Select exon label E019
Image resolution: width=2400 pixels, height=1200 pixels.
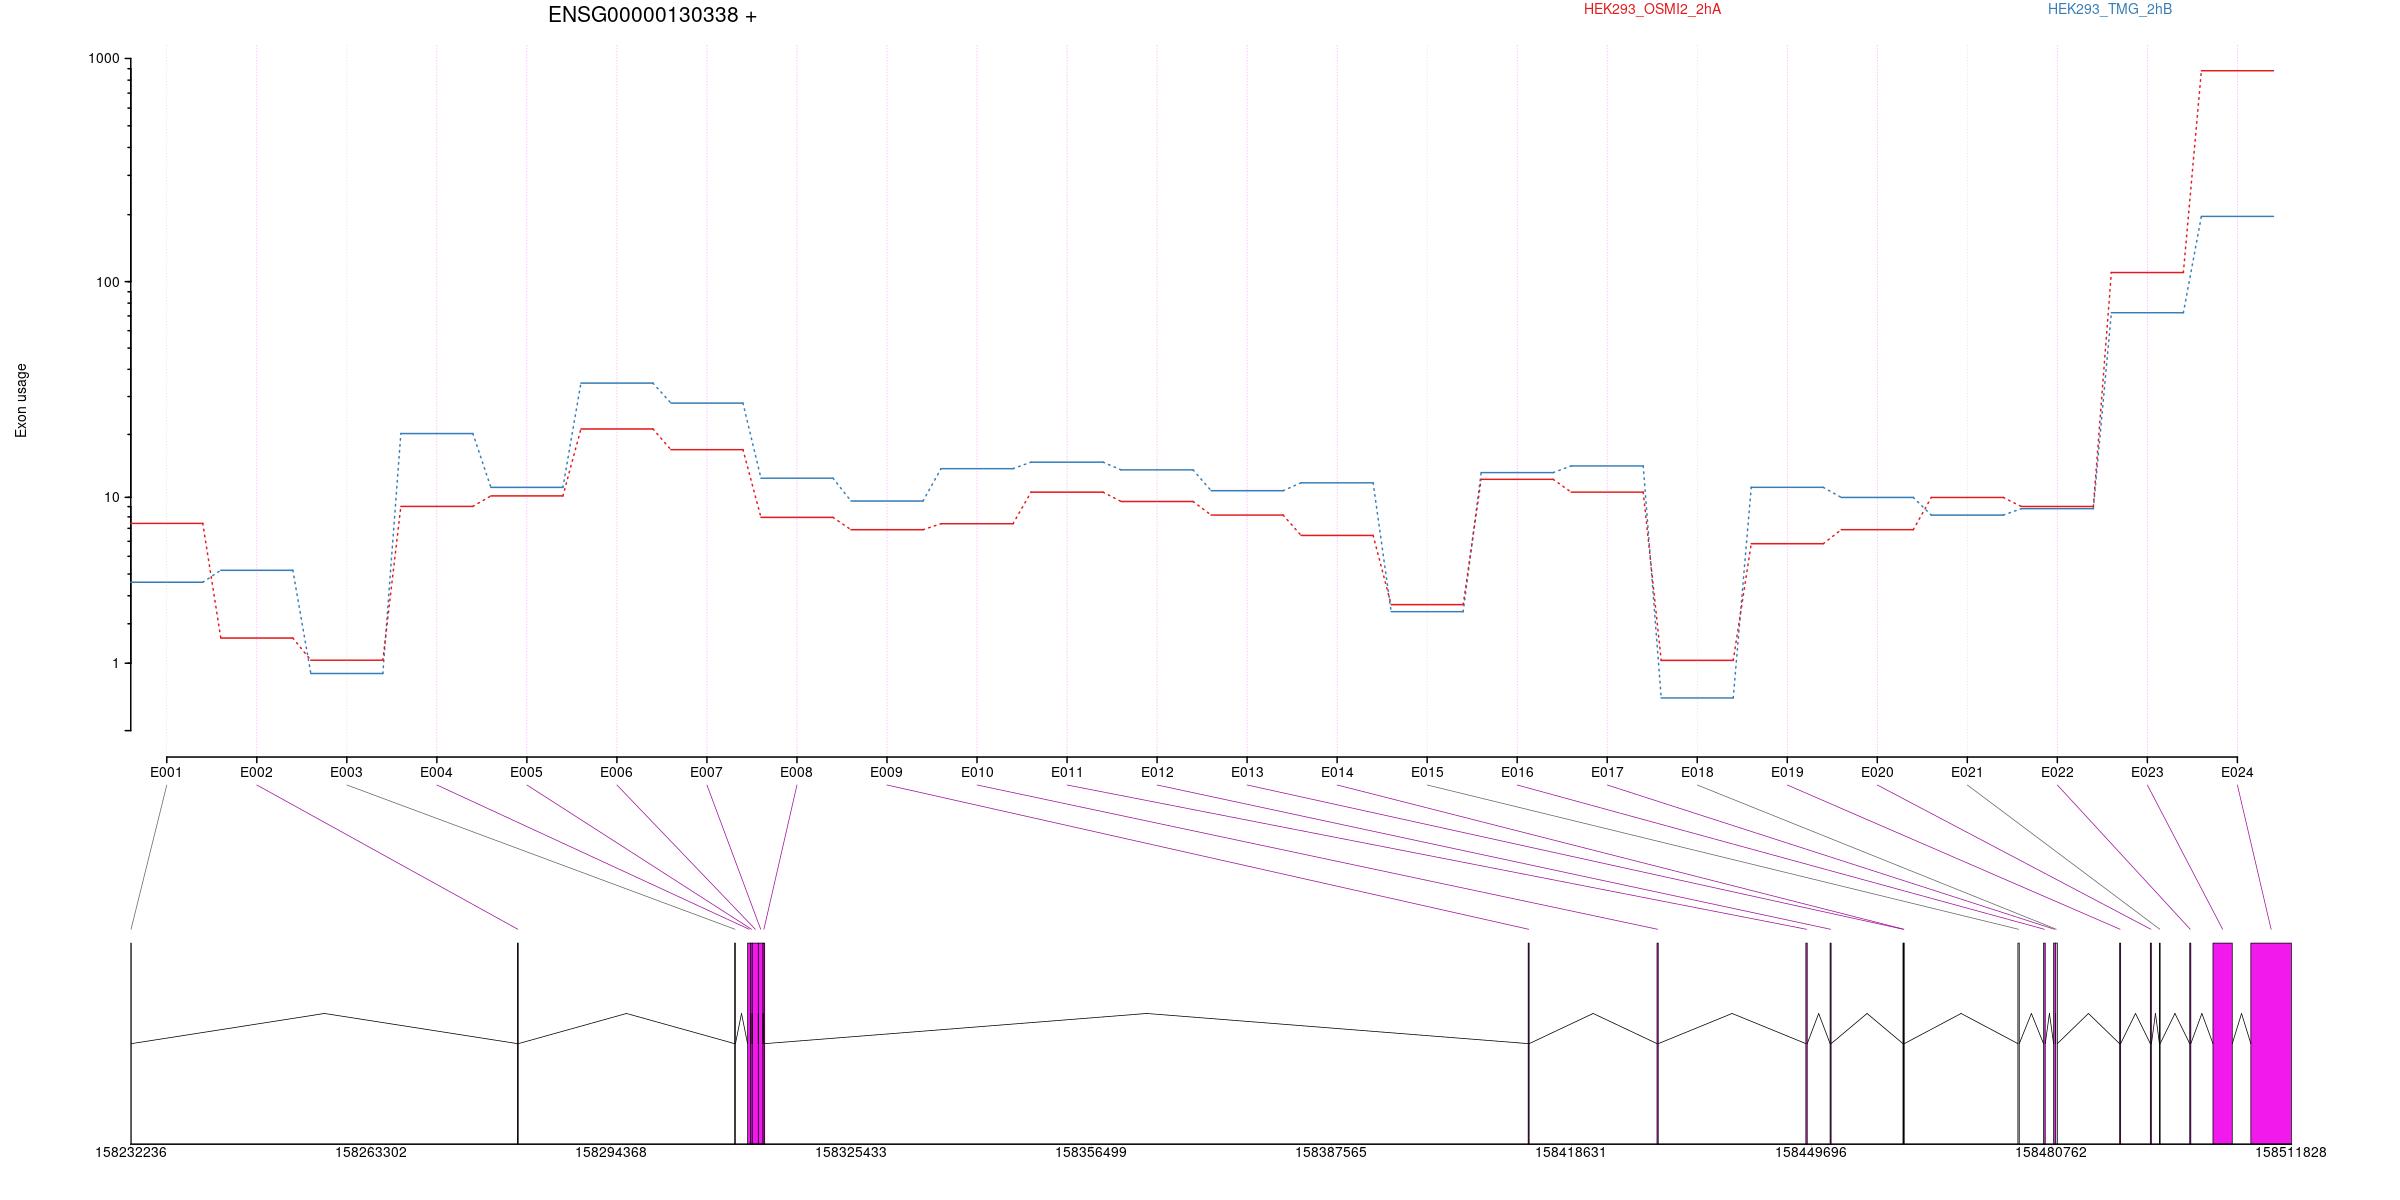coord(1787,772)
